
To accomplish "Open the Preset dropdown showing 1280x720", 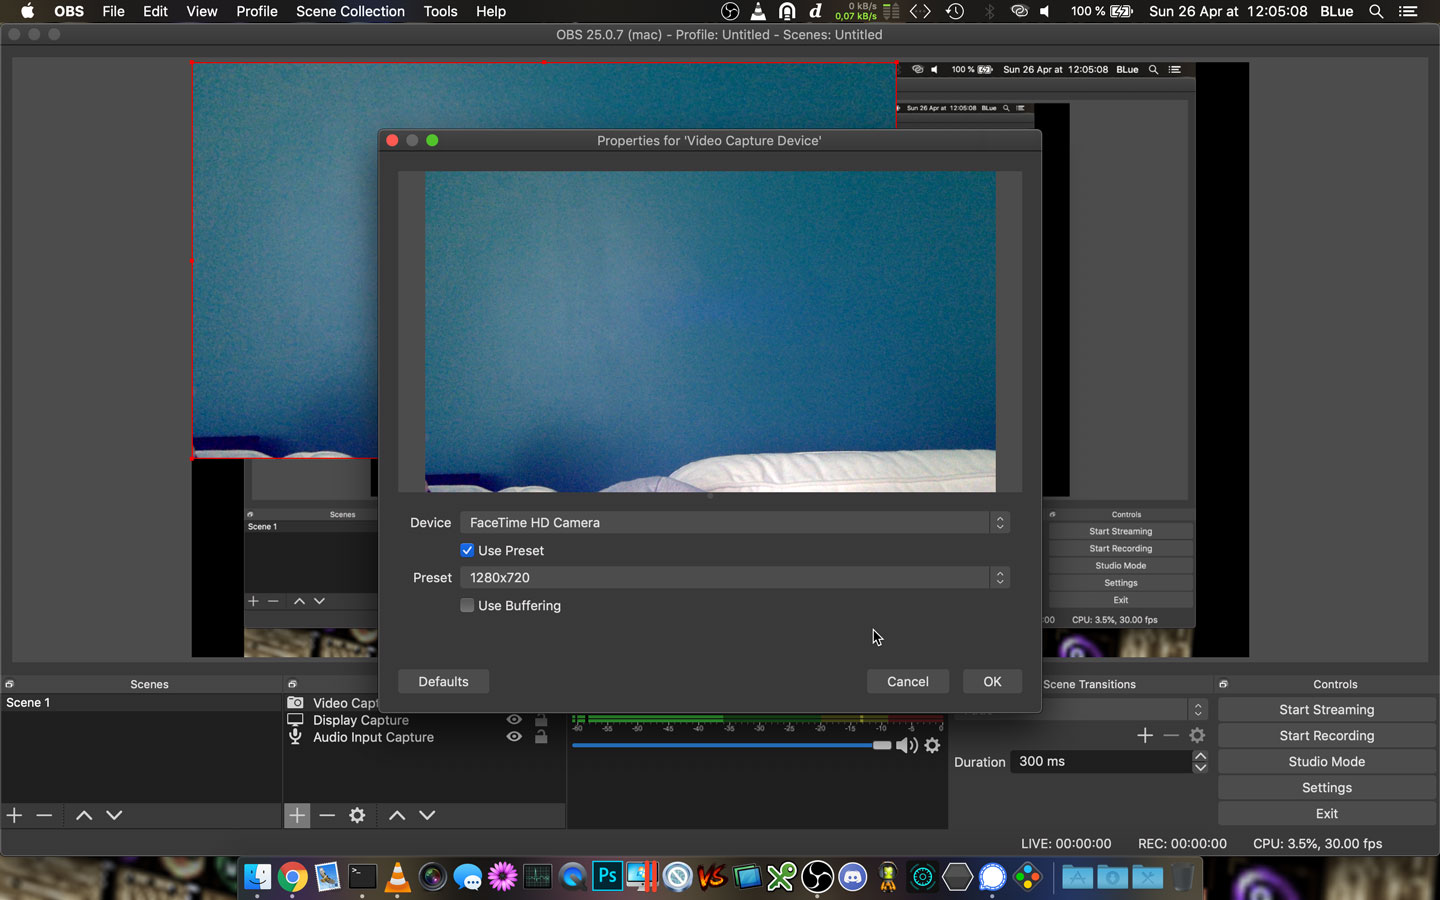I will pos(735,577).
